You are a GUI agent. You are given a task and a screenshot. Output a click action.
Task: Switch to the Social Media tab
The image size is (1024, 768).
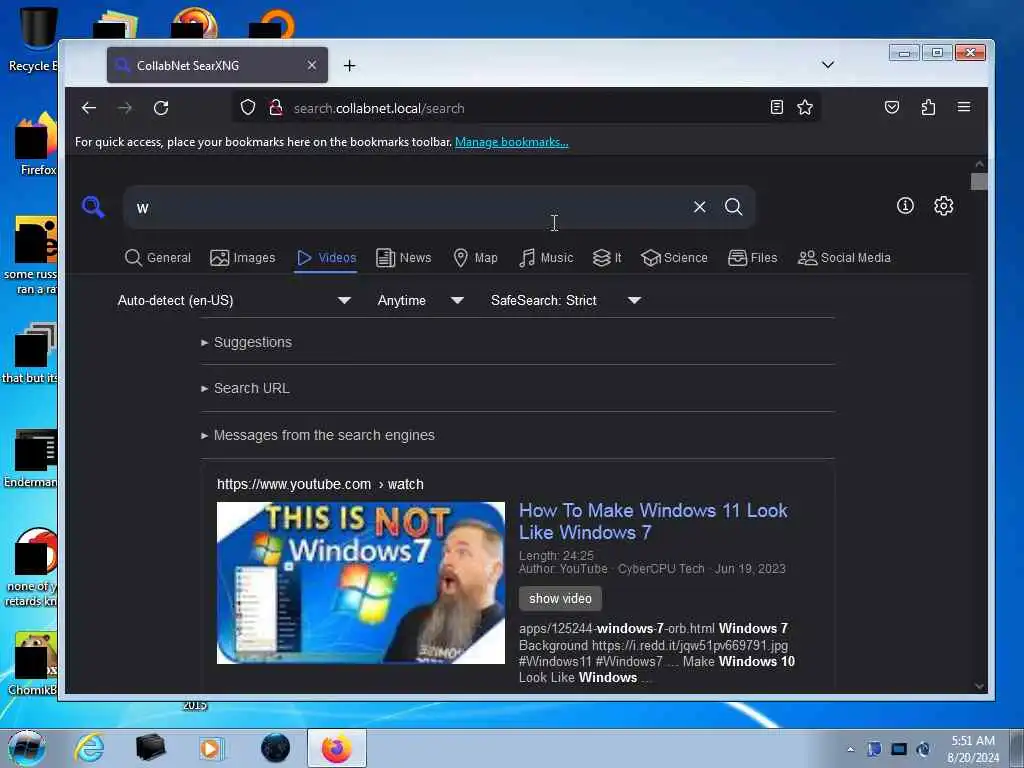point(844,258)
